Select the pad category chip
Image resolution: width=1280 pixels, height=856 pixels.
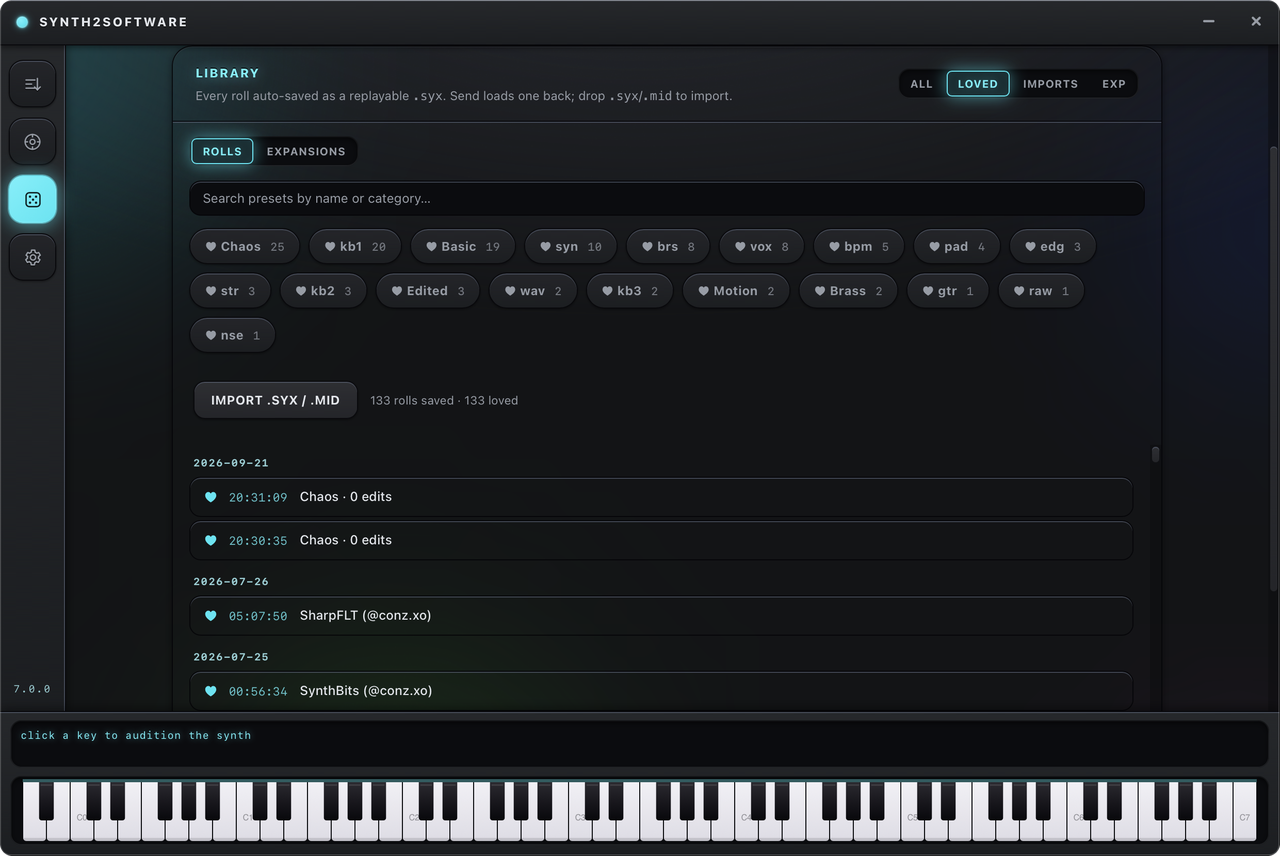(957, 246)
